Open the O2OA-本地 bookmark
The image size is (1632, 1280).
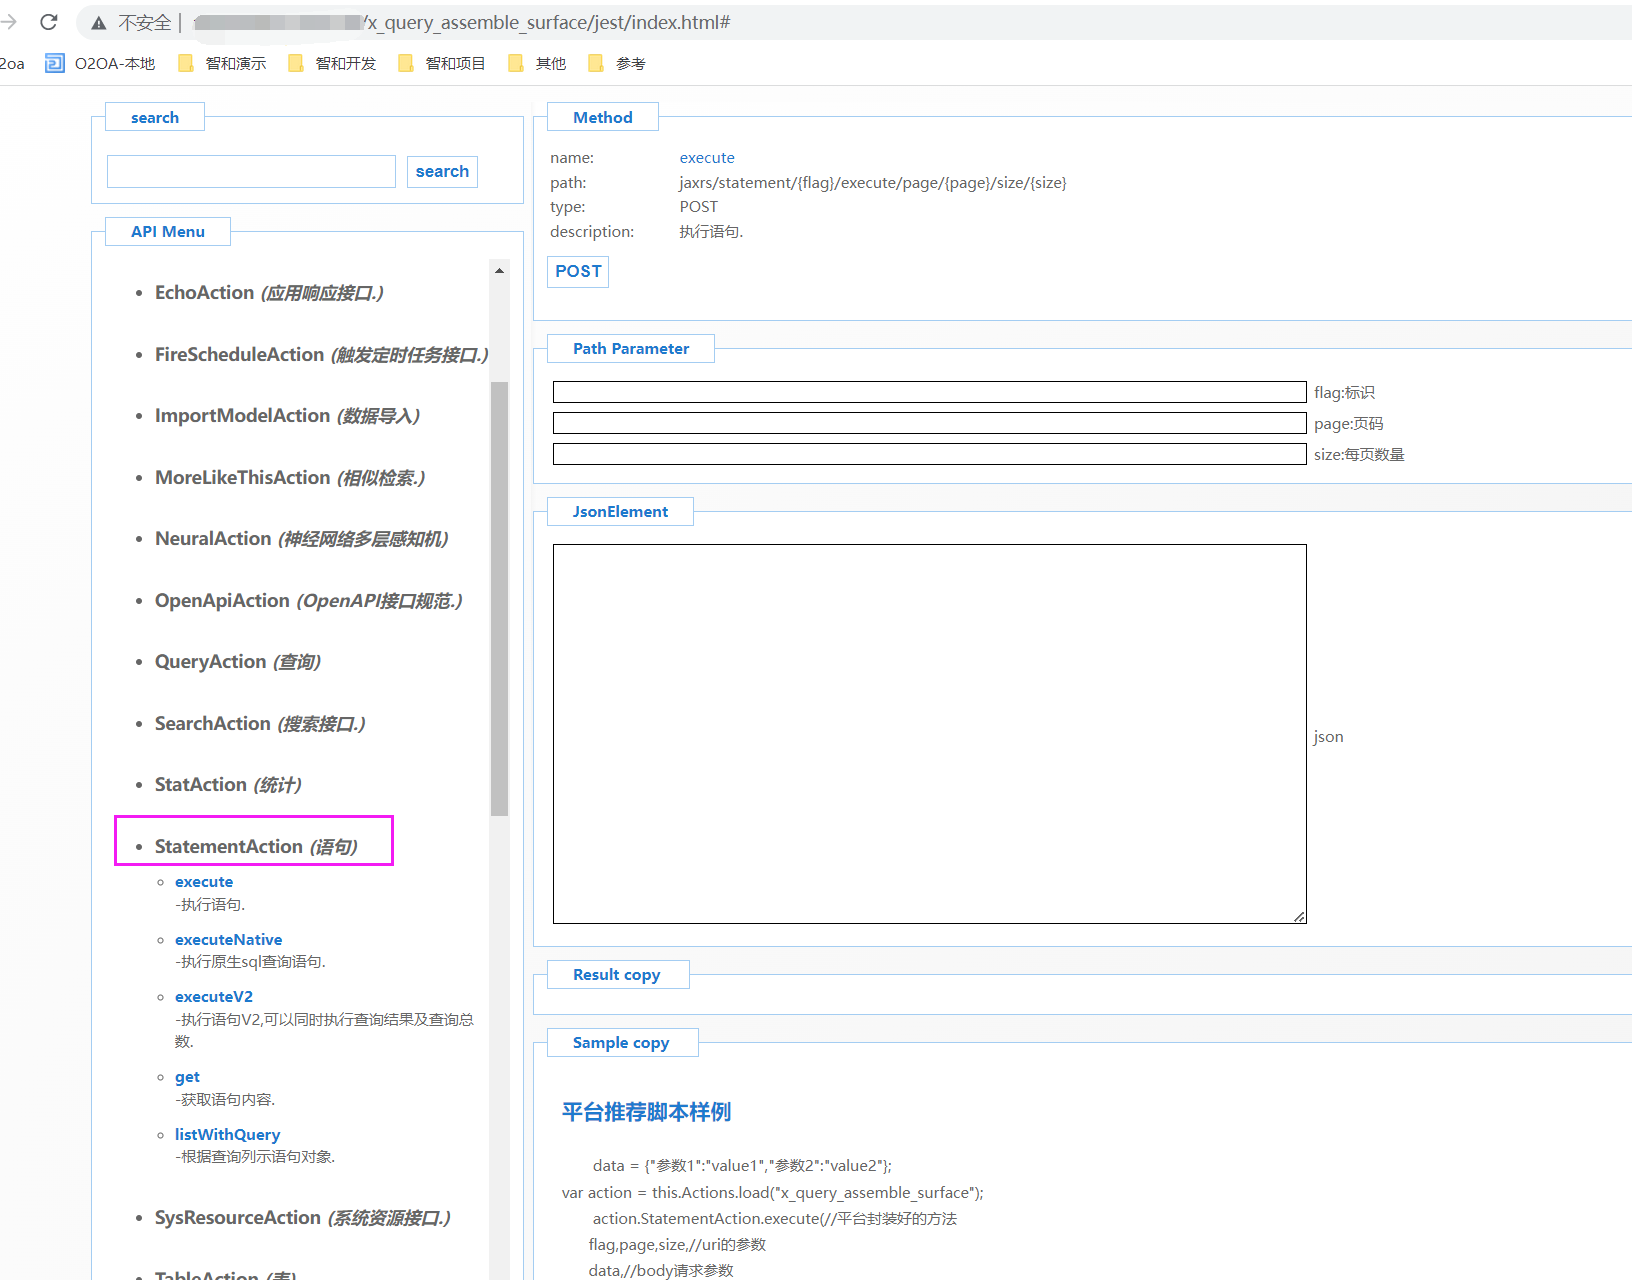(100, 63)
